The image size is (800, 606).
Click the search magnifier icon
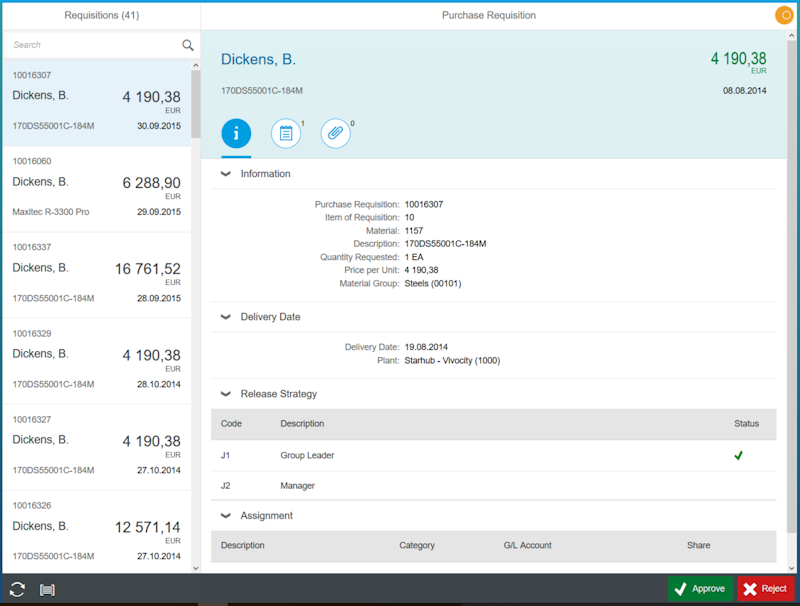tap(187, 45)
